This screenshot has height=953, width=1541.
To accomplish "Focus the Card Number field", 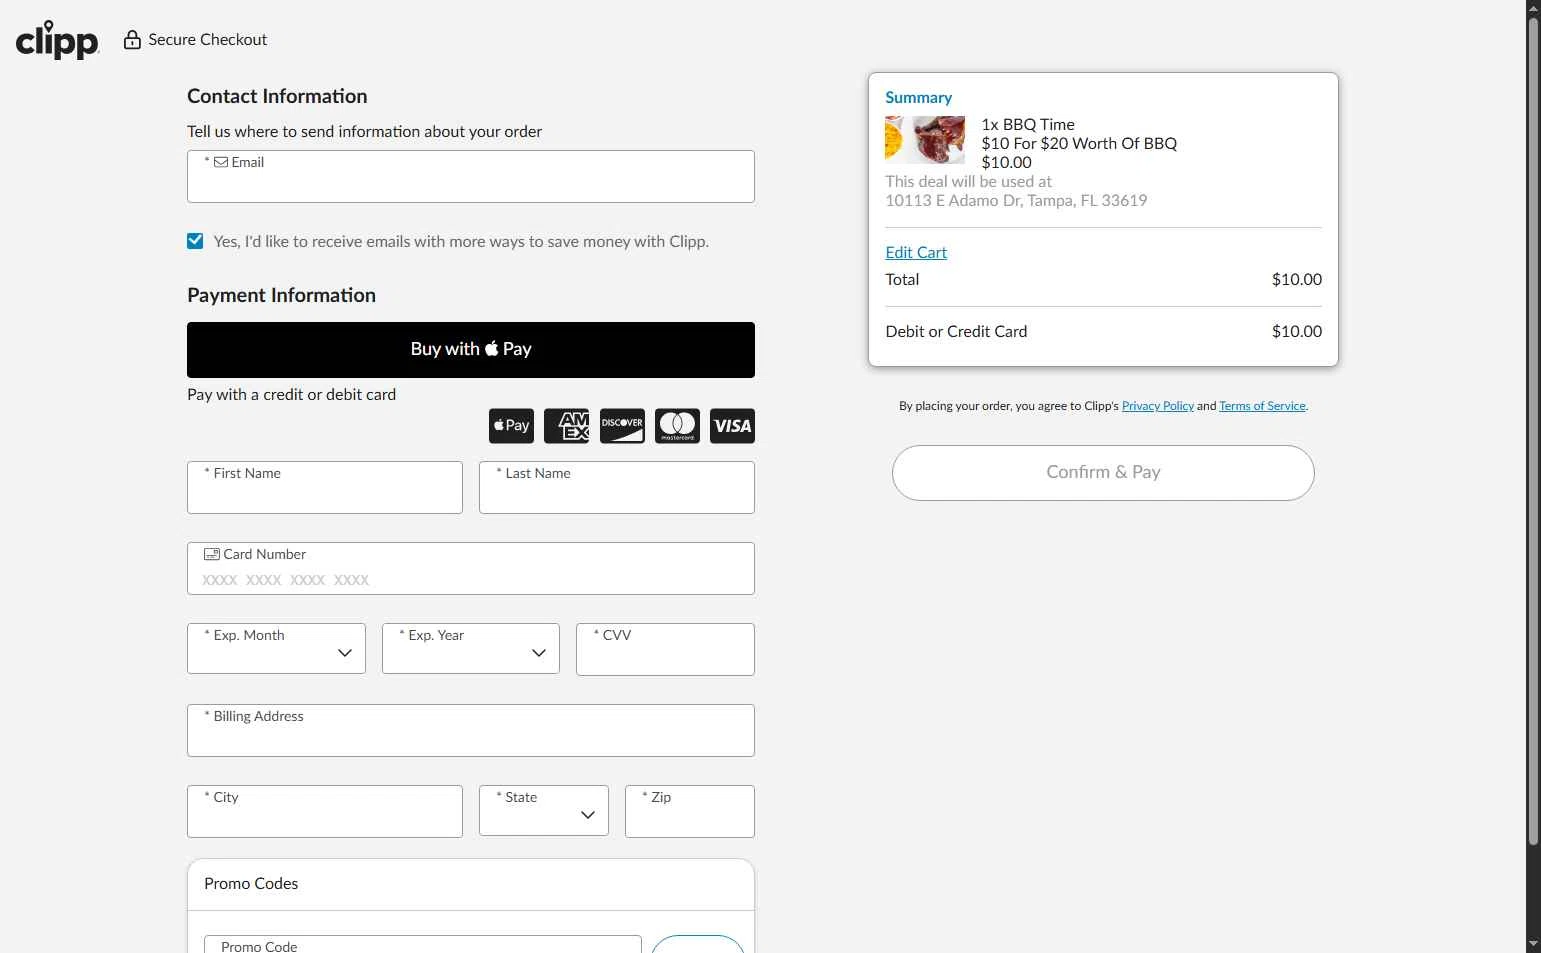I will tap(471, 568).
